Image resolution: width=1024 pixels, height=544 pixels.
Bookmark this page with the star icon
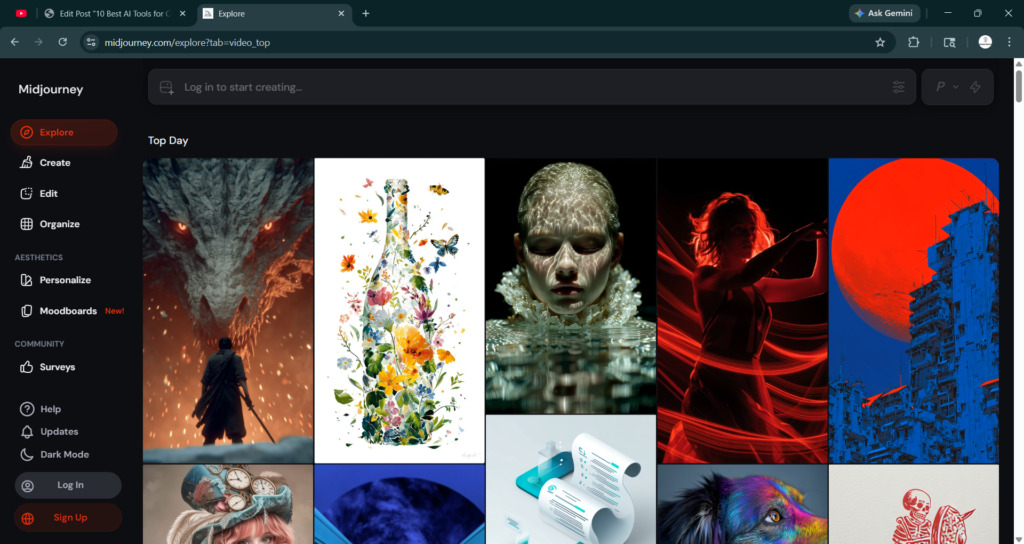880,42
